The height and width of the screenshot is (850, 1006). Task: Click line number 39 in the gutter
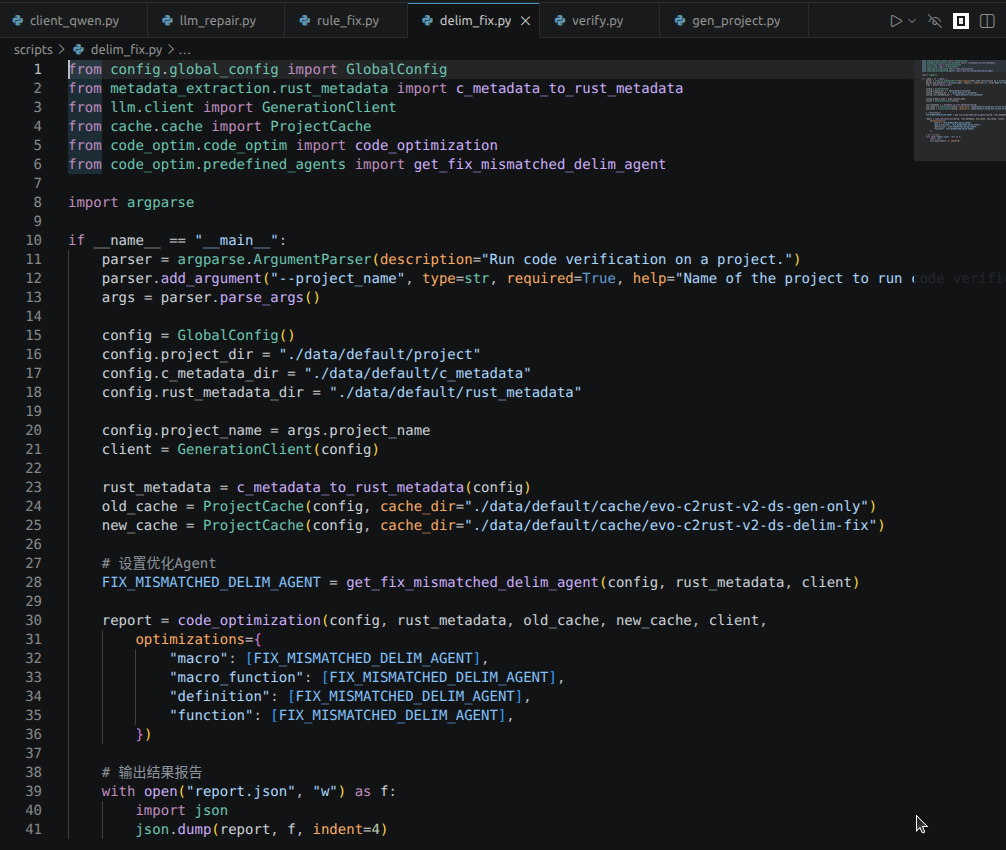click(x=33, y=792)
